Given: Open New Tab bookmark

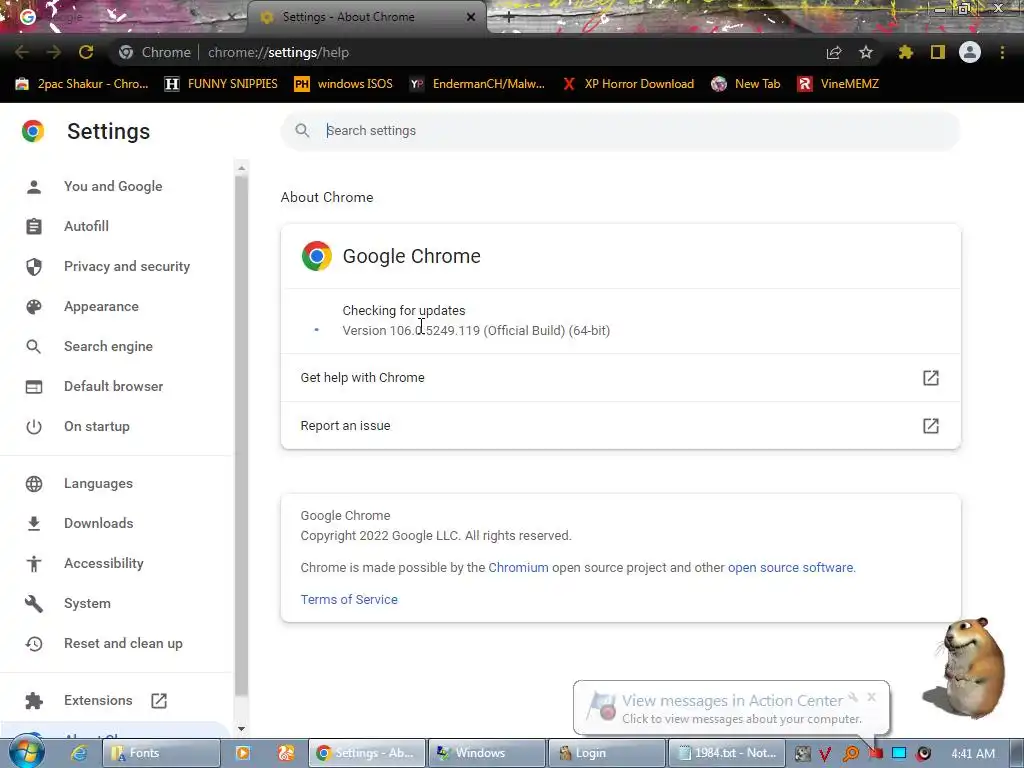Looking at the screenshot, I should tap(746, 84).
